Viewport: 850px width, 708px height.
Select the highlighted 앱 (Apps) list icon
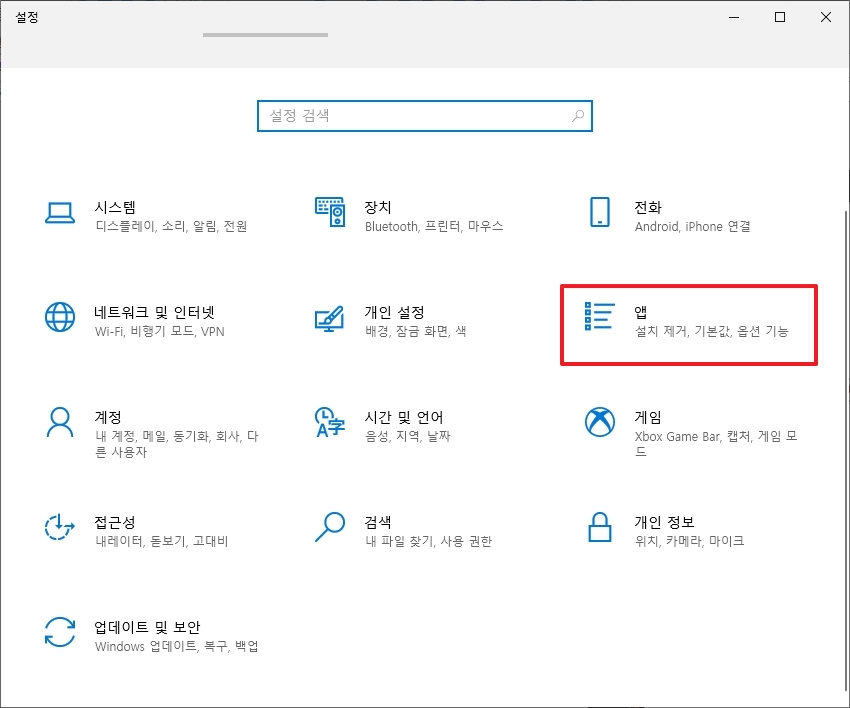(597, 317)
